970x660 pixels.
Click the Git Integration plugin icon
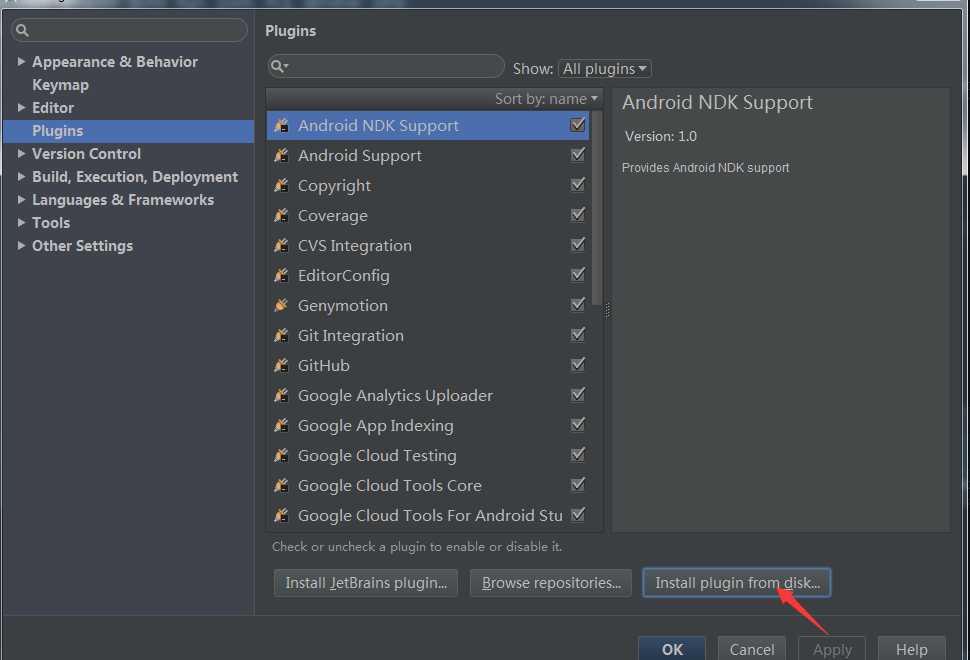(x=281, y=335)
